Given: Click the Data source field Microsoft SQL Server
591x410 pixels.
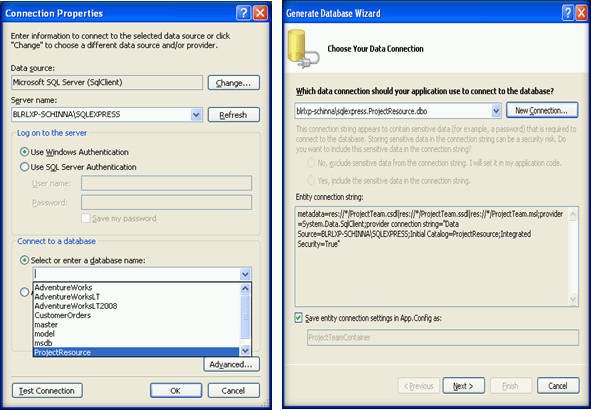Looking at the screenshot, I should pos(107,83).
